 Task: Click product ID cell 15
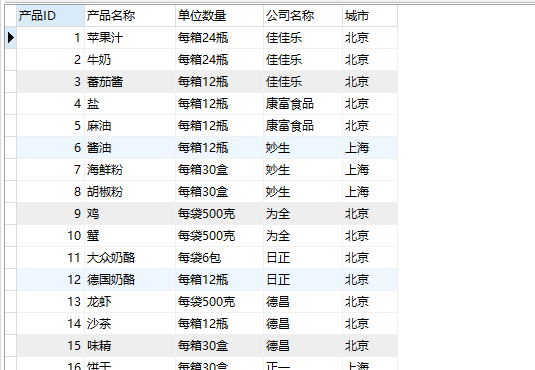click(50, 346)
